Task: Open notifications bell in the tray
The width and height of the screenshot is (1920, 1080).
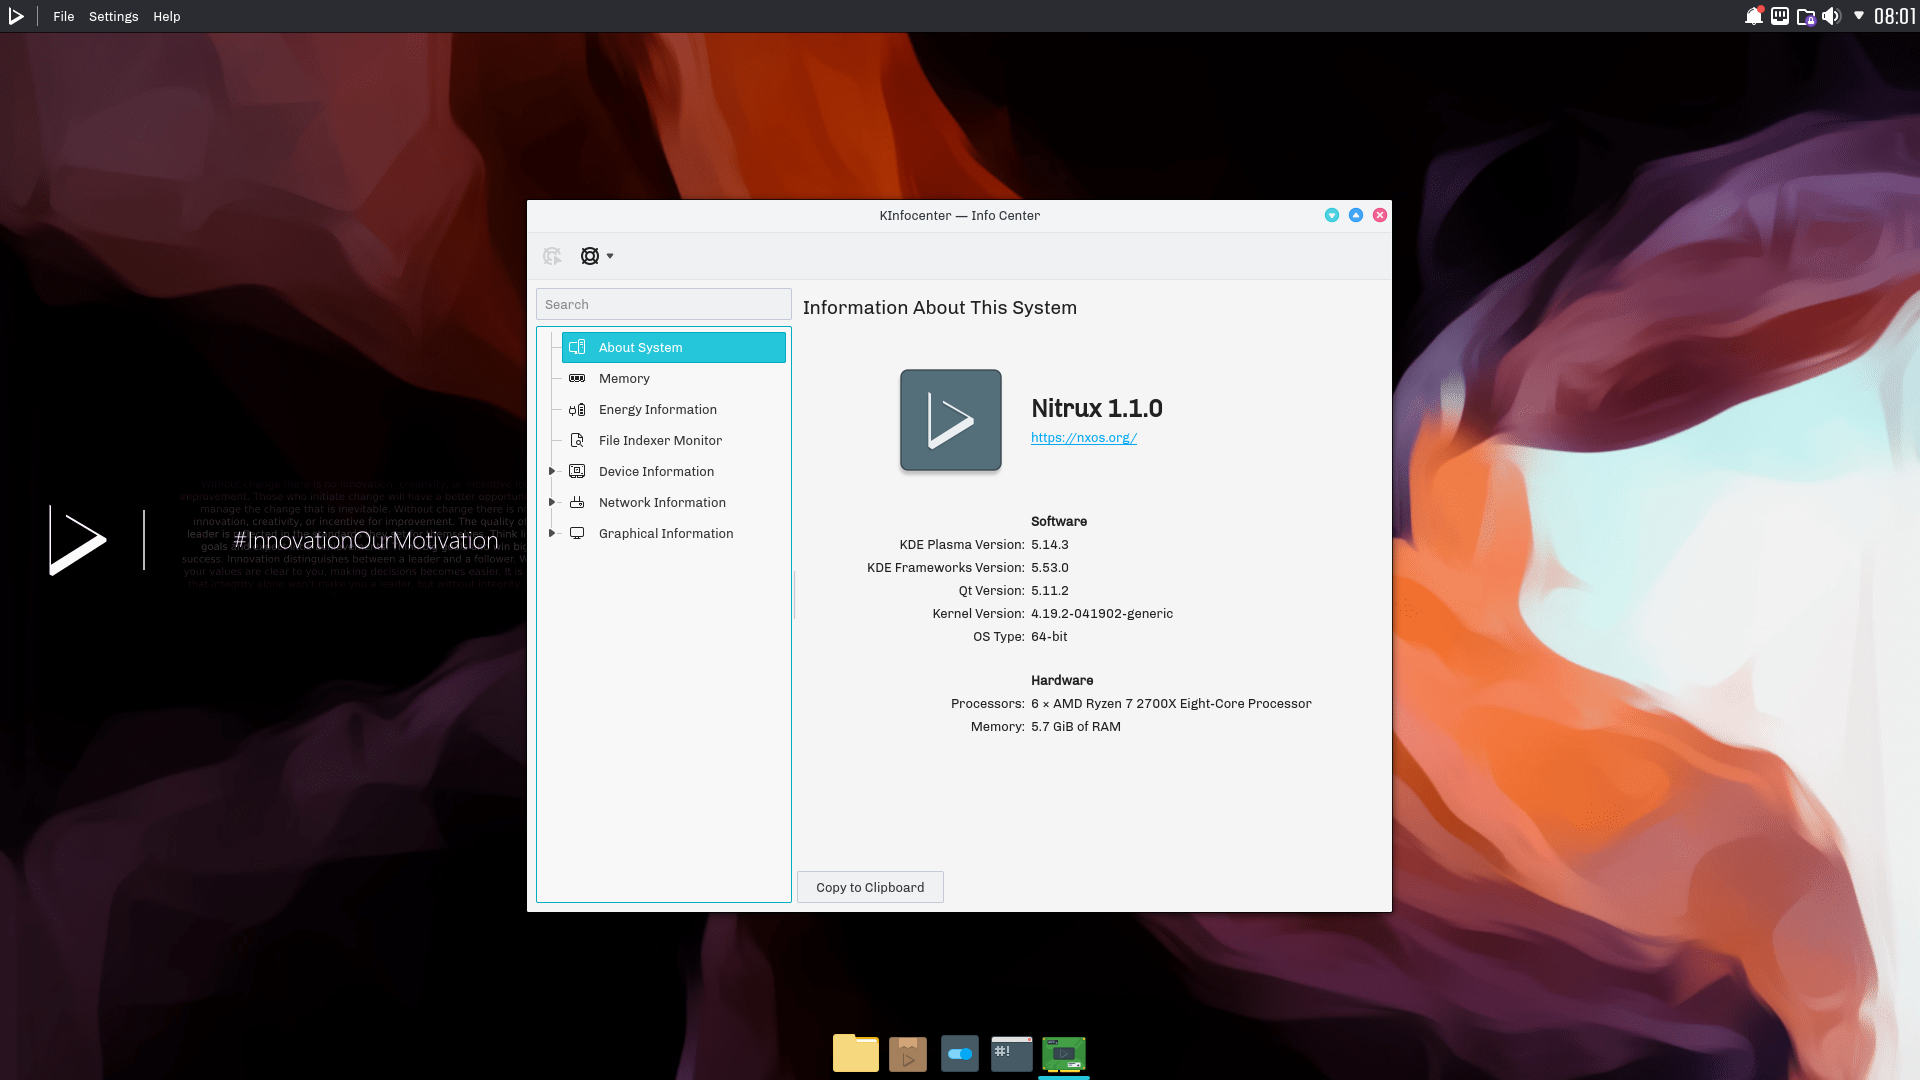Action: coord(1754,16)
